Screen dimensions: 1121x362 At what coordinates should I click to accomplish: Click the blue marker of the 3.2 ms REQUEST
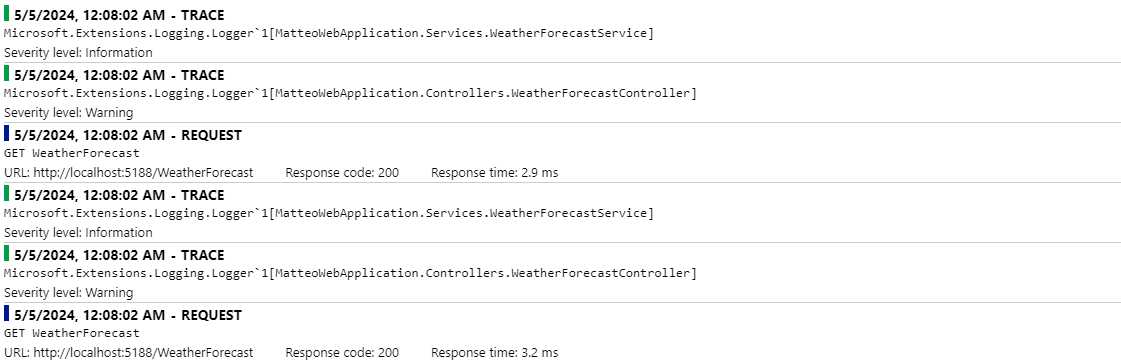click(x=6, y=313)
